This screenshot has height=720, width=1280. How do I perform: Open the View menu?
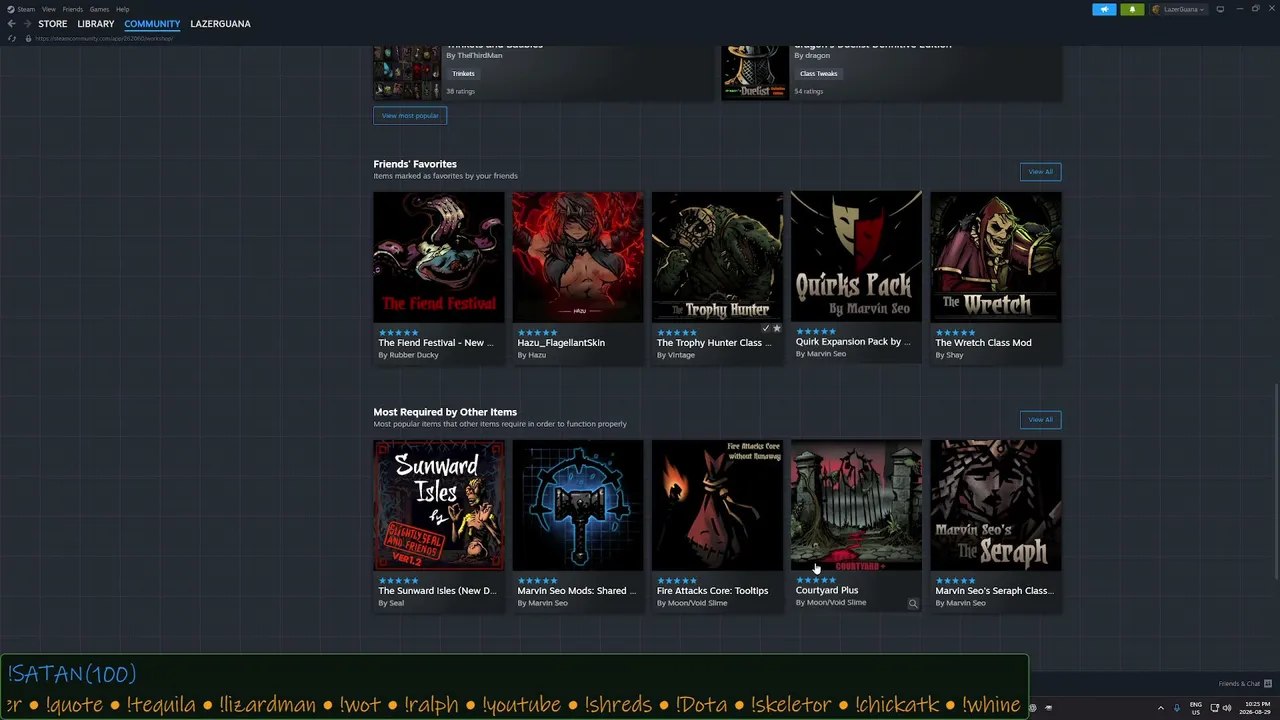[49, 9]
